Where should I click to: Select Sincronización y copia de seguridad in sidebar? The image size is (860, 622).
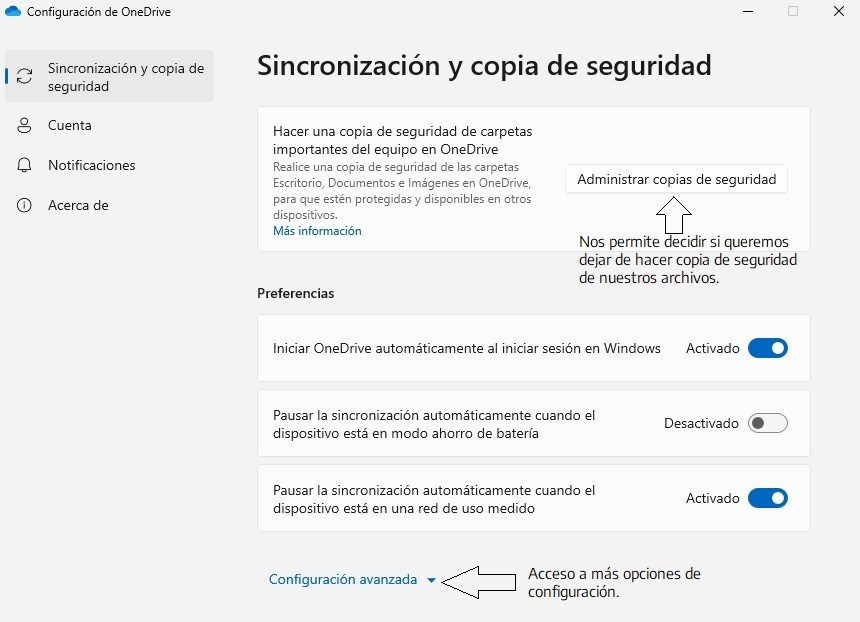point(109,76)
